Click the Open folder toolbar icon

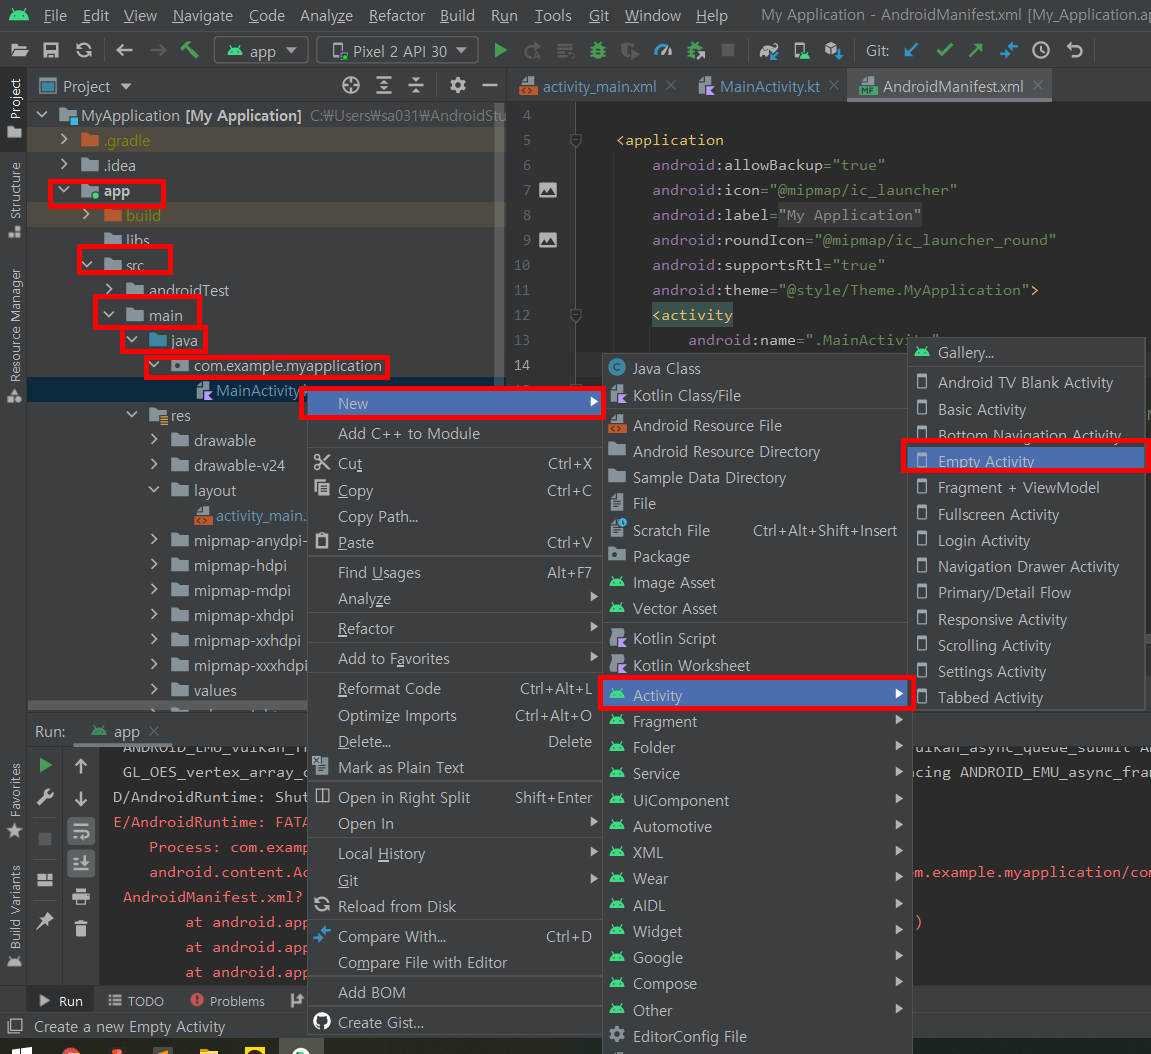[x=19, y=50]
